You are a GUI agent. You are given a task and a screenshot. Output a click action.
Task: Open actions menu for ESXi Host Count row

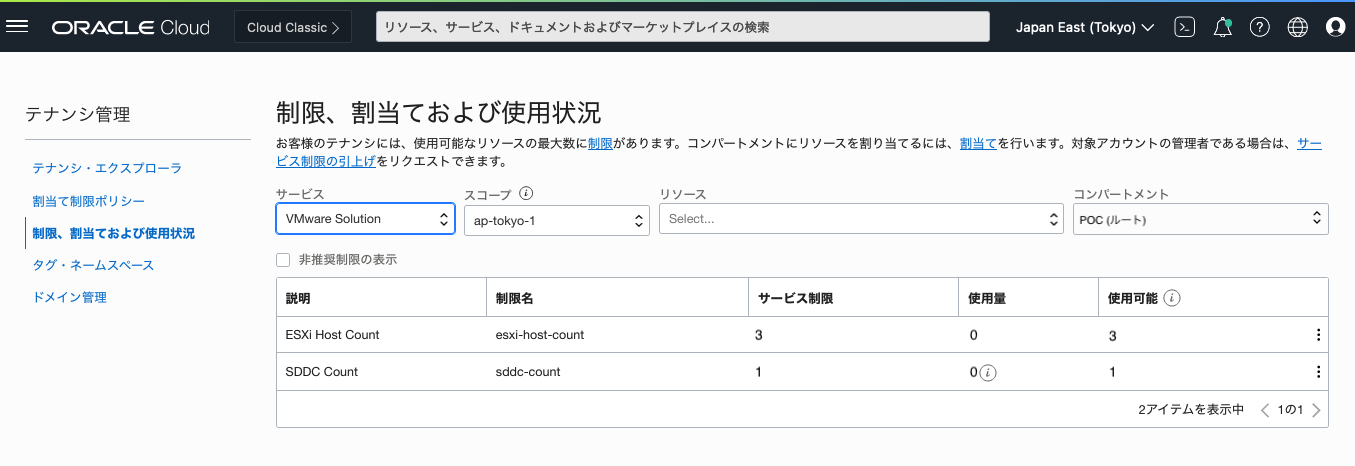pos(1318,335)
